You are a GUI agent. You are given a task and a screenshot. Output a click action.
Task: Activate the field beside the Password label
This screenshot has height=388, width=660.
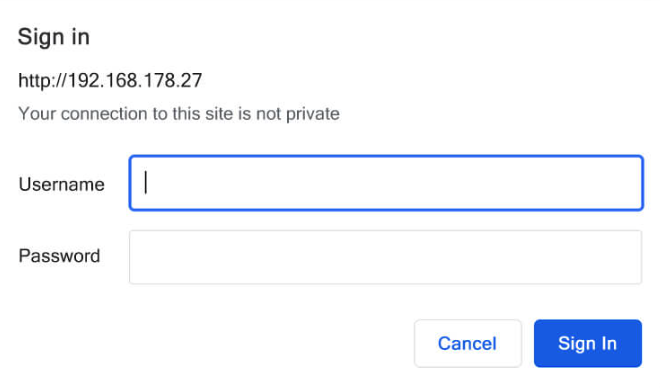(385, 257)
